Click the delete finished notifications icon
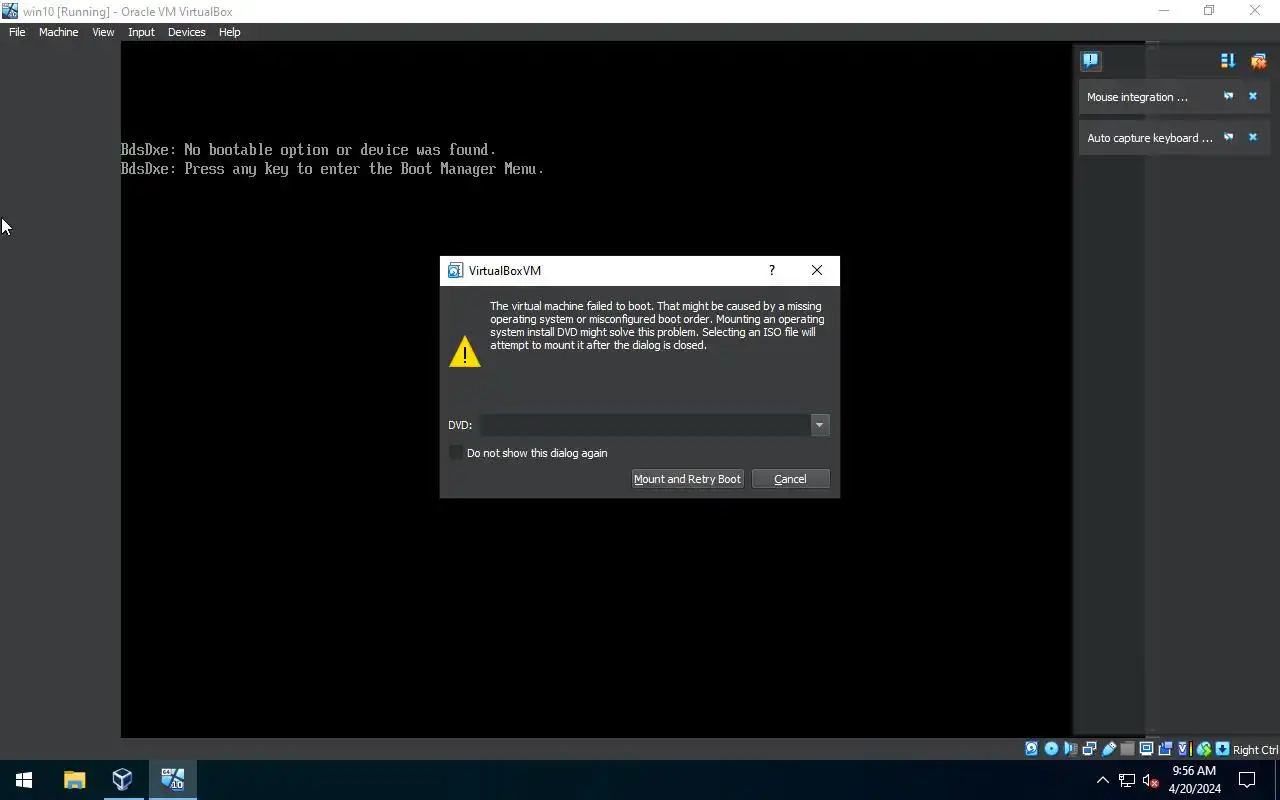Image resolution: width=1280 pixels, height=800 pixels. pyautogui.click(x=1258, y=61)
